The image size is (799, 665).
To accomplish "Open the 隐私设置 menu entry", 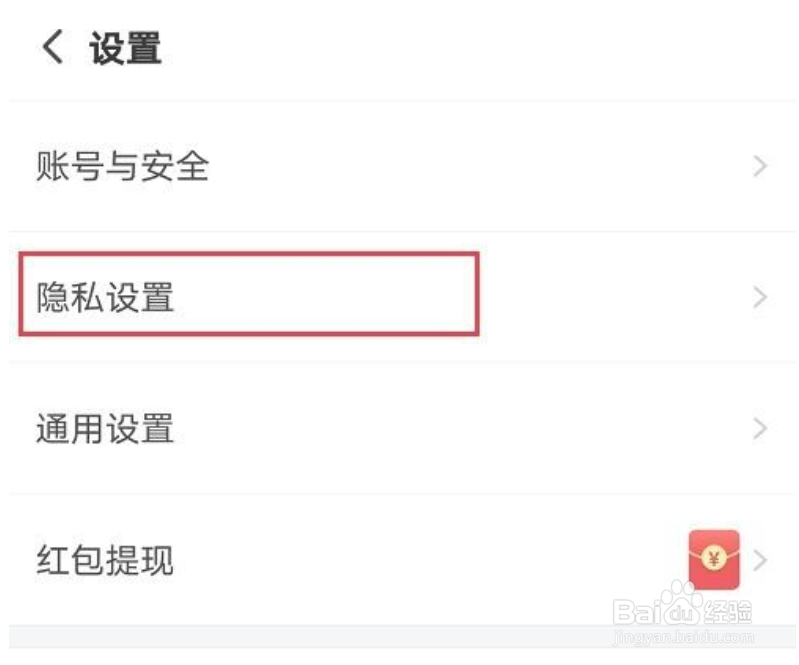I will pos(105,298).
